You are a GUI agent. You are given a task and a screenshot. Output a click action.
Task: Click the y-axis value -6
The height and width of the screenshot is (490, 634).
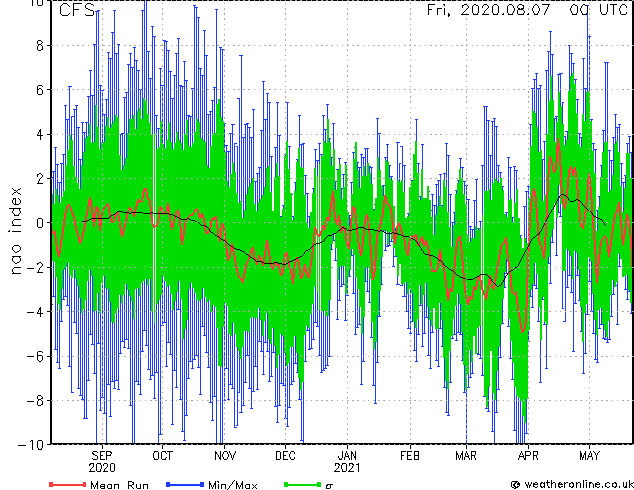(x=35, y=356)
